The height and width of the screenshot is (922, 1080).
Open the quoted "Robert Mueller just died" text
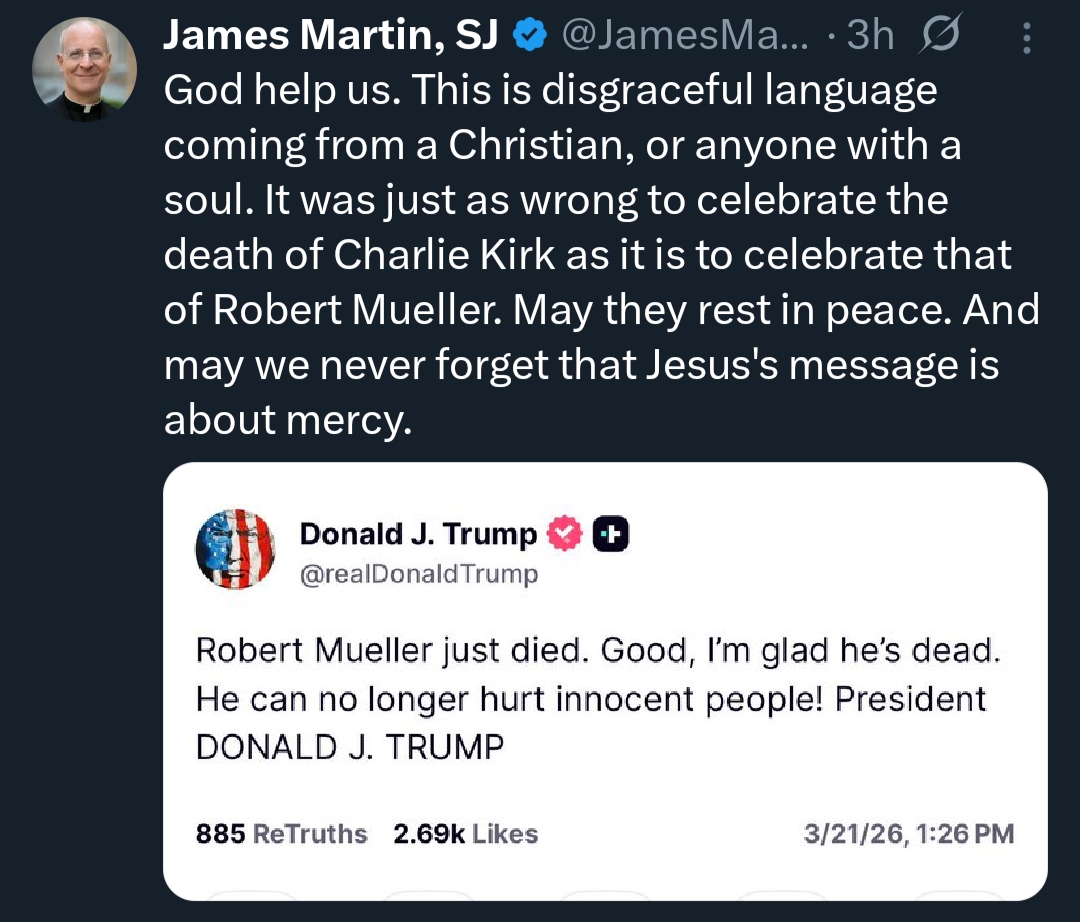click(597, 650)
